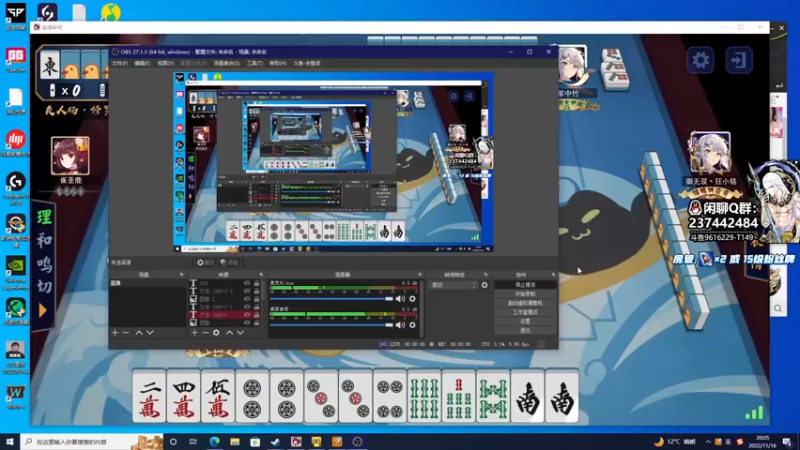Viewport: 800px width, 450px height.
Task: Remove selected scene with minus icon
Action: [x=126, y=333]
